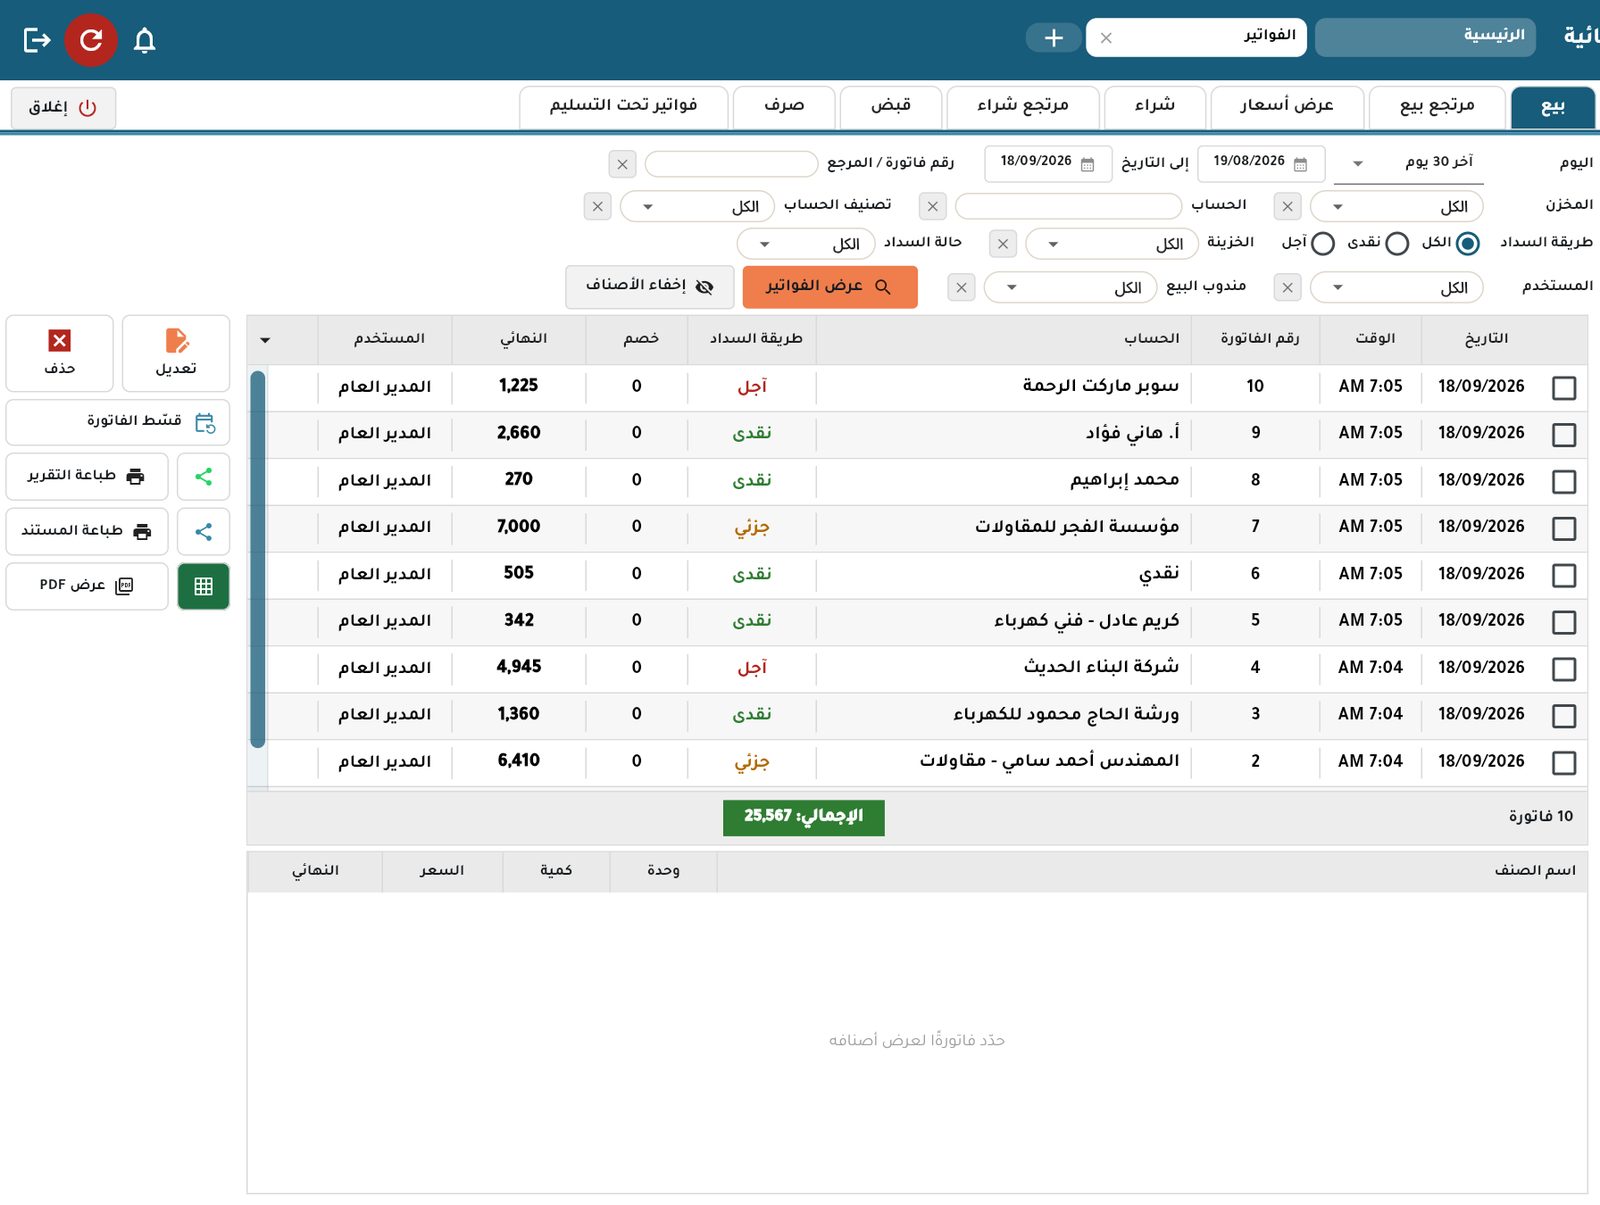Switch to قبض tab
1600x1205 pixels.
(x=891, y=107)
